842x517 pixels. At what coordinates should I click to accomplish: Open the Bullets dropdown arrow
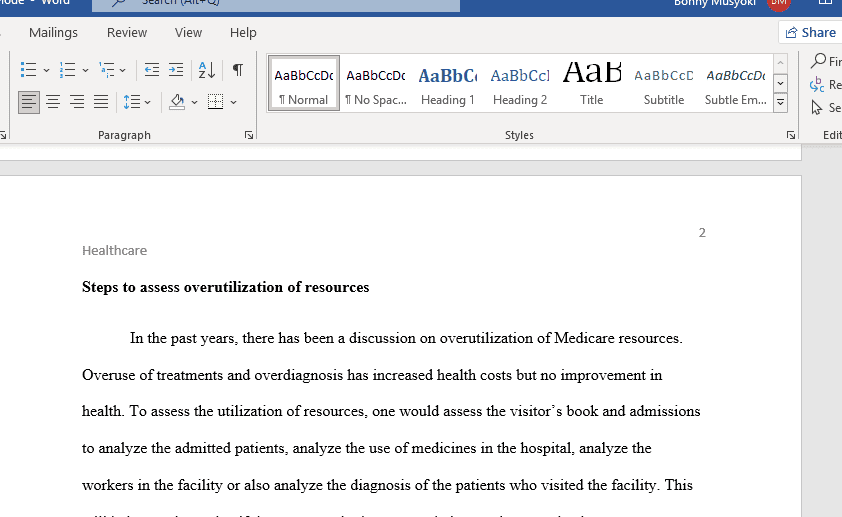pos(46,70)
